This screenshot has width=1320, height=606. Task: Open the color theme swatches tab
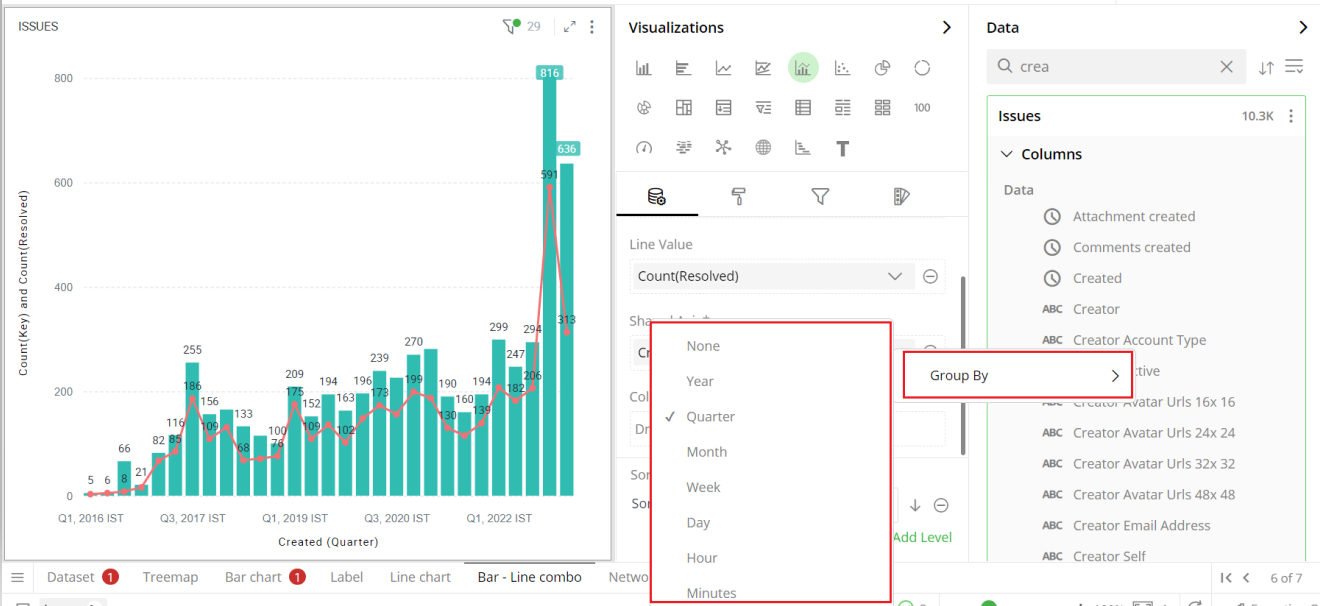[901, 197]
